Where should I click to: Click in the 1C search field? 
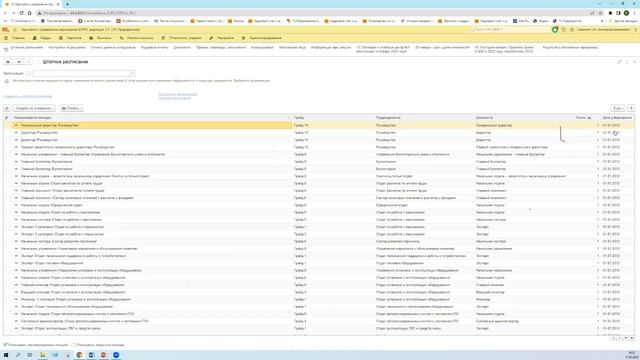tap(509, 30)
